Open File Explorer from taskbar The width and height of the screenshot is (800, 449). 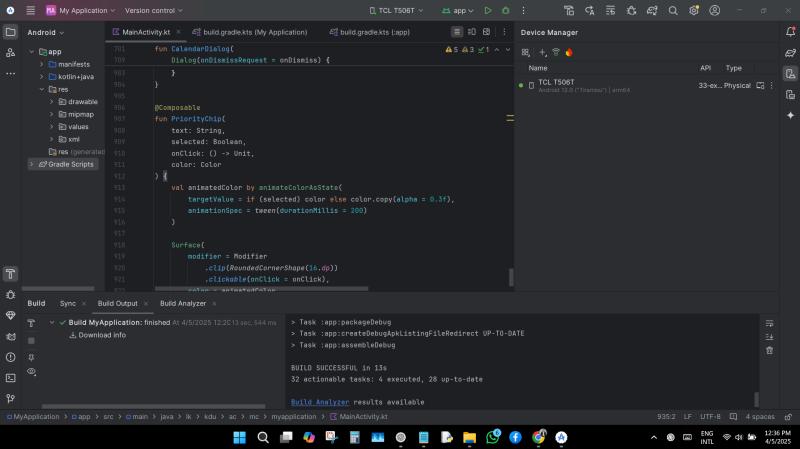(469, 437)
